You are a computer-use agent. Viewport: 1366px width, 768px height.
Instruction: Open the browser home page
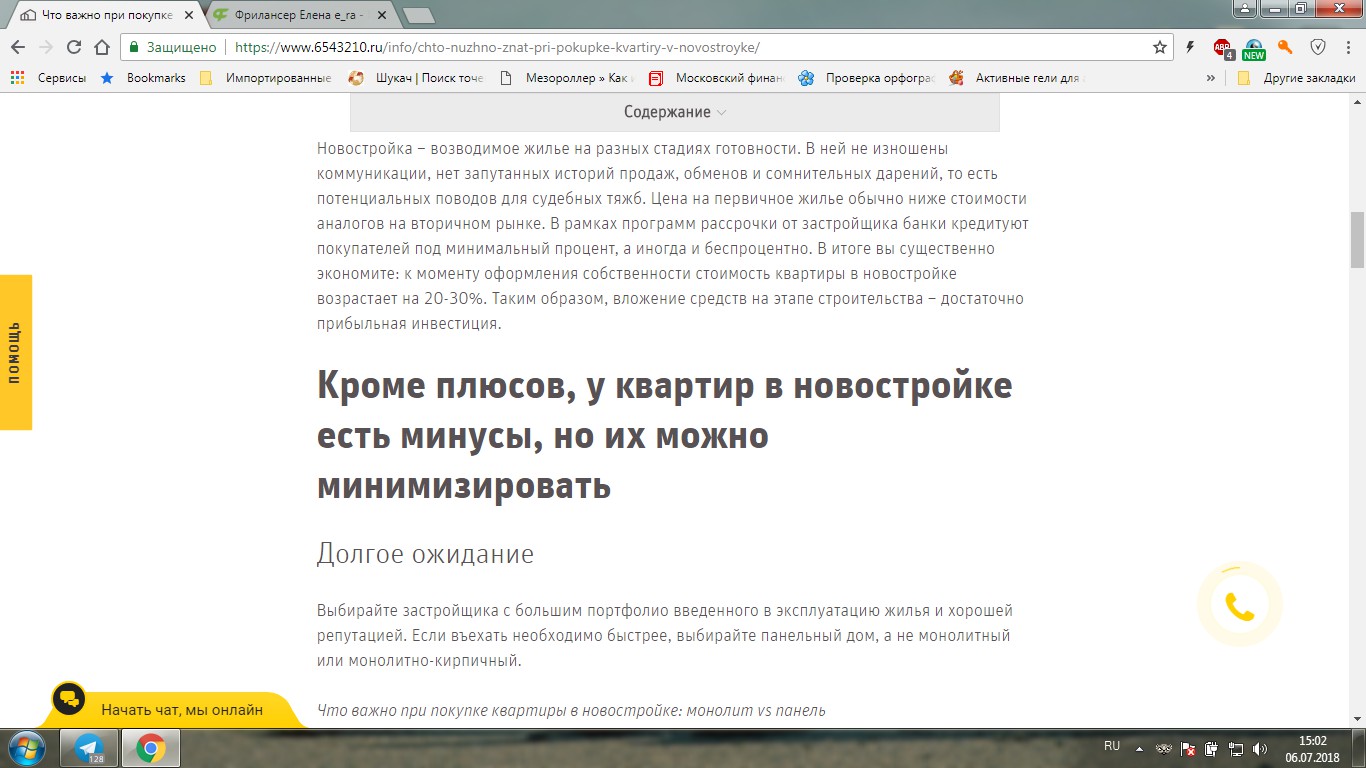(x=101, y=47)
